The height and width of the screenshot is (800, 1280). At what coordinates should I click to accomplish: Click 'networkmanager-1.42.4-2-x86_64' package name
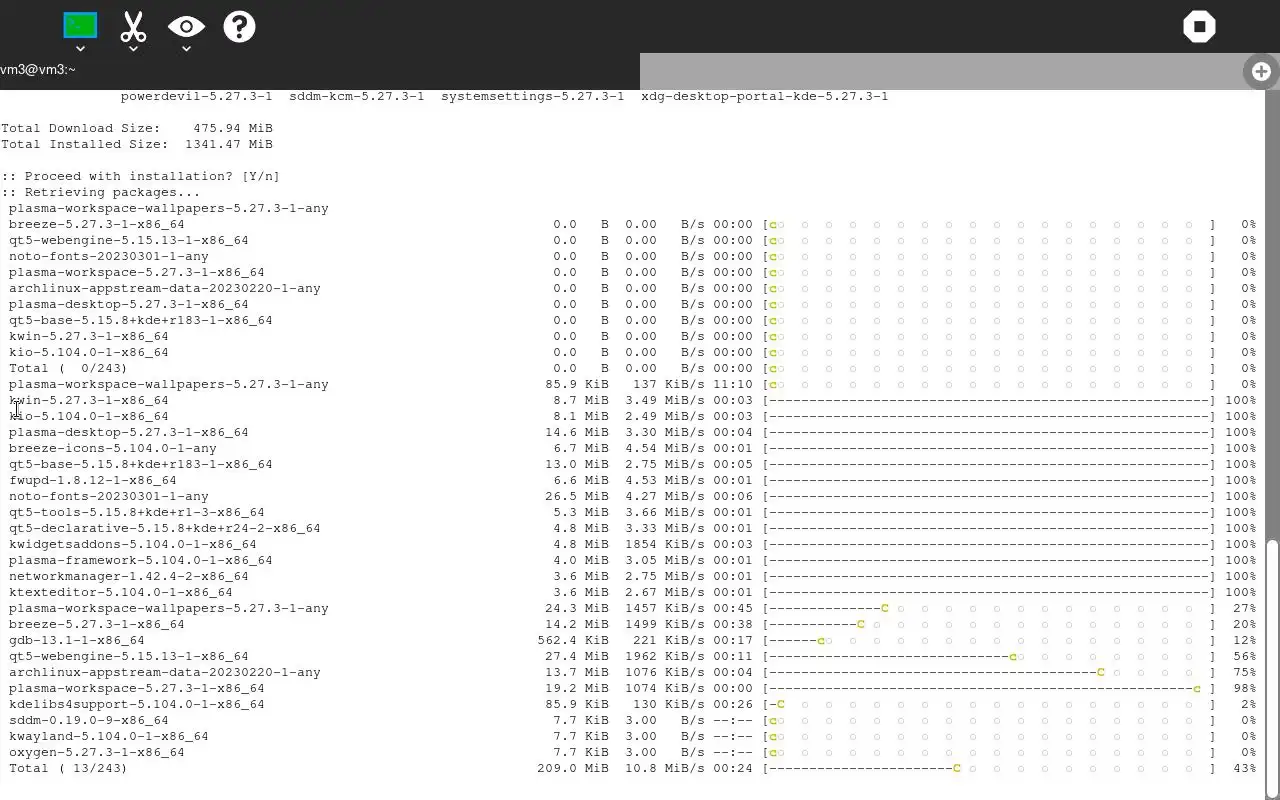coord(129,576)
